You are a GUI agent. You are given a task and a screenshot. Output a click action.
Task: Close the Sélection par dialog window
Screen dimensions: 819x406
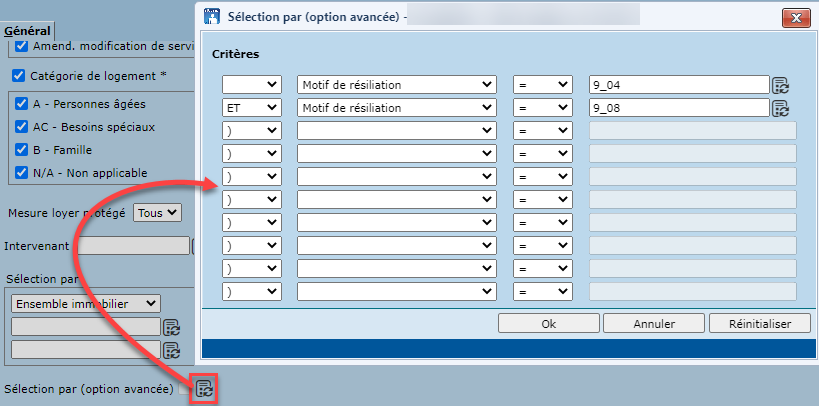pyautogui.click(x=796, y=16)
